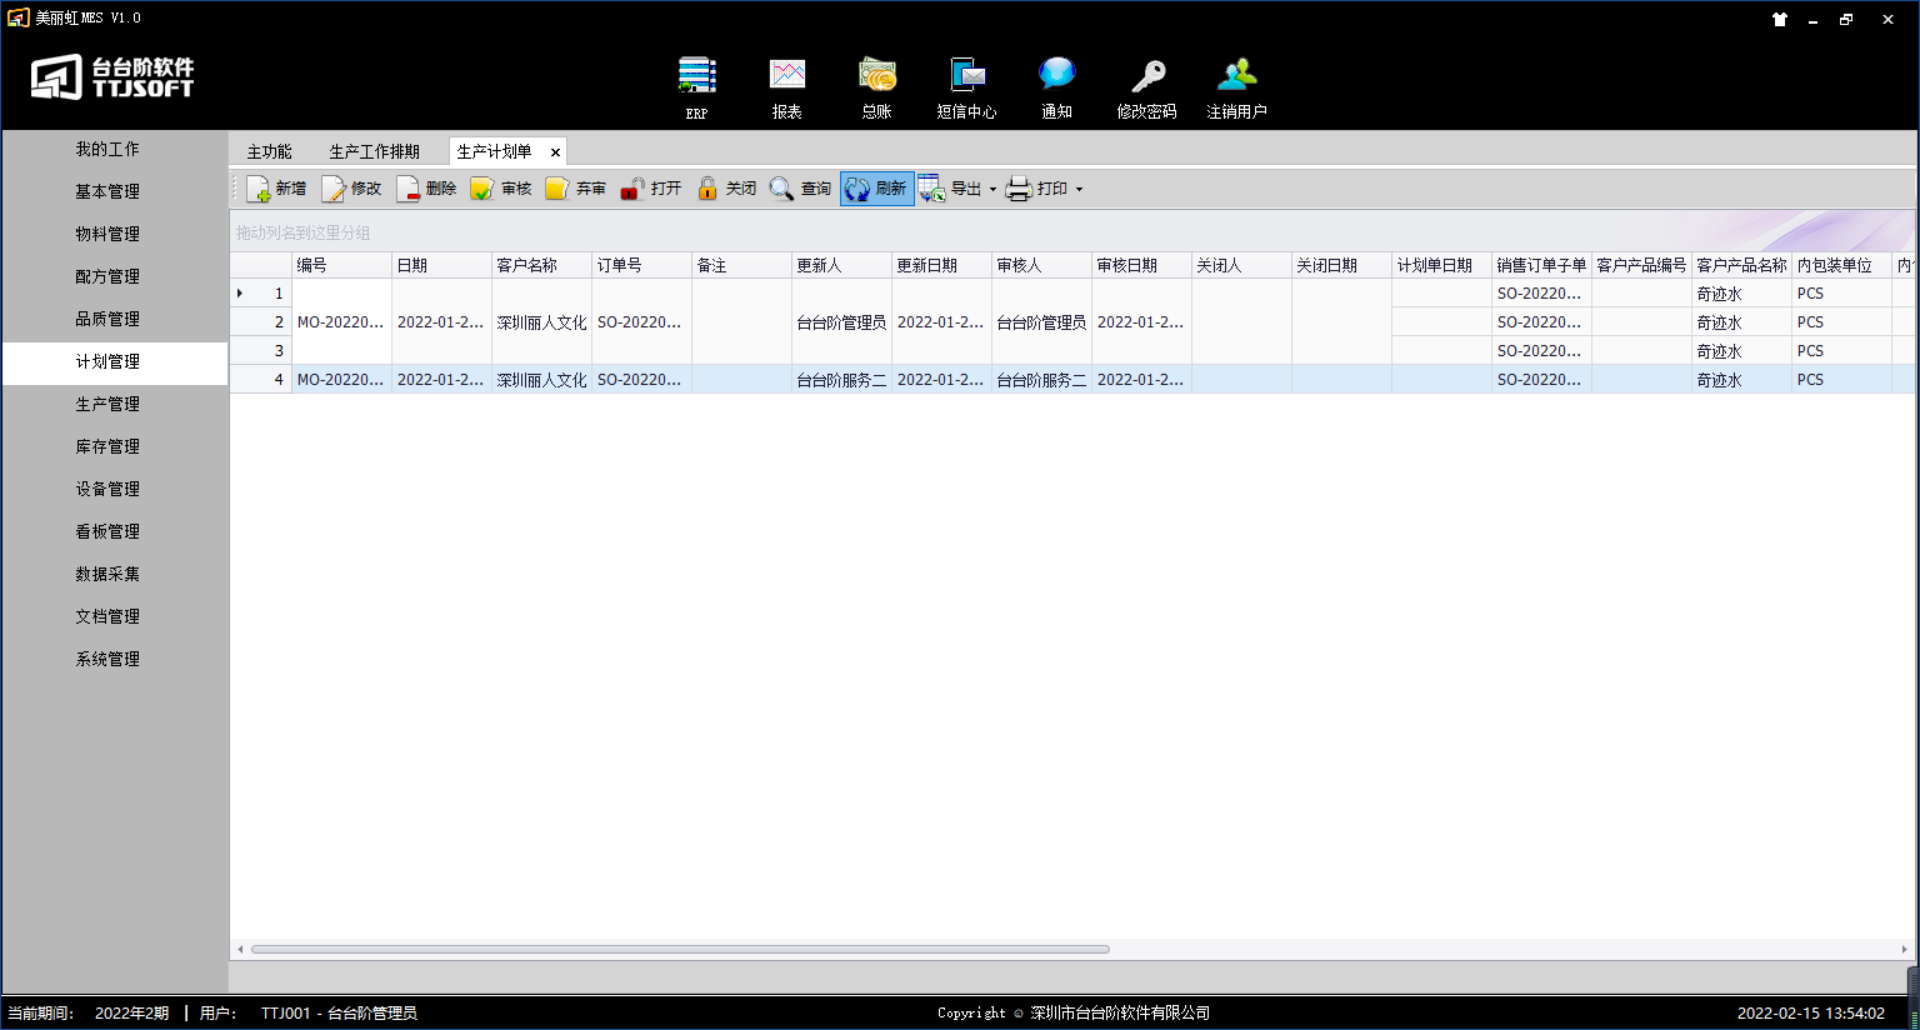This screenshot has width=1920, height=1030.
Task: Open 短信中心 message center
Action: (967, 77)
